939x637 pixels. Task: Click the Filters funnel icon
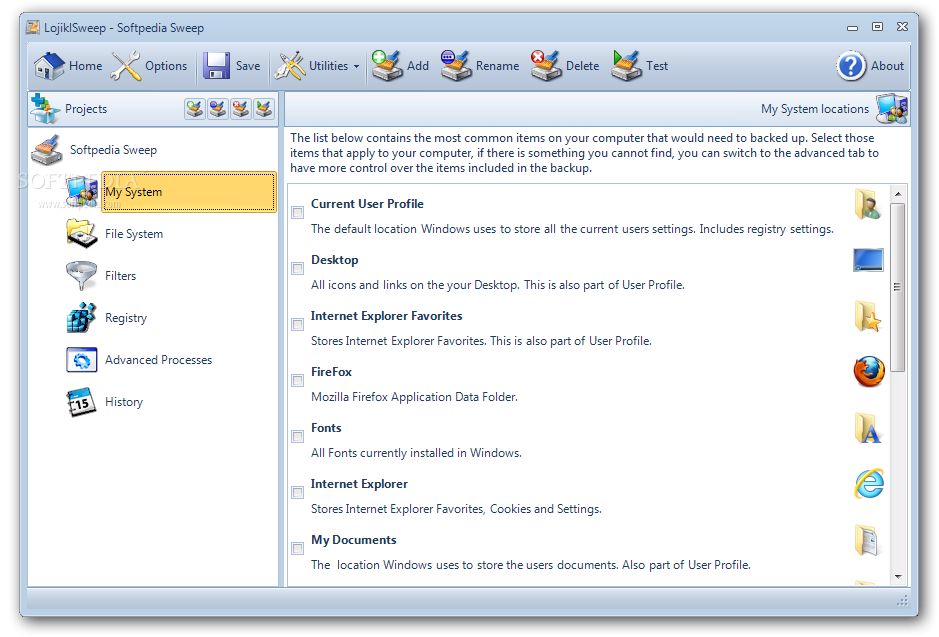coord(81,275)
